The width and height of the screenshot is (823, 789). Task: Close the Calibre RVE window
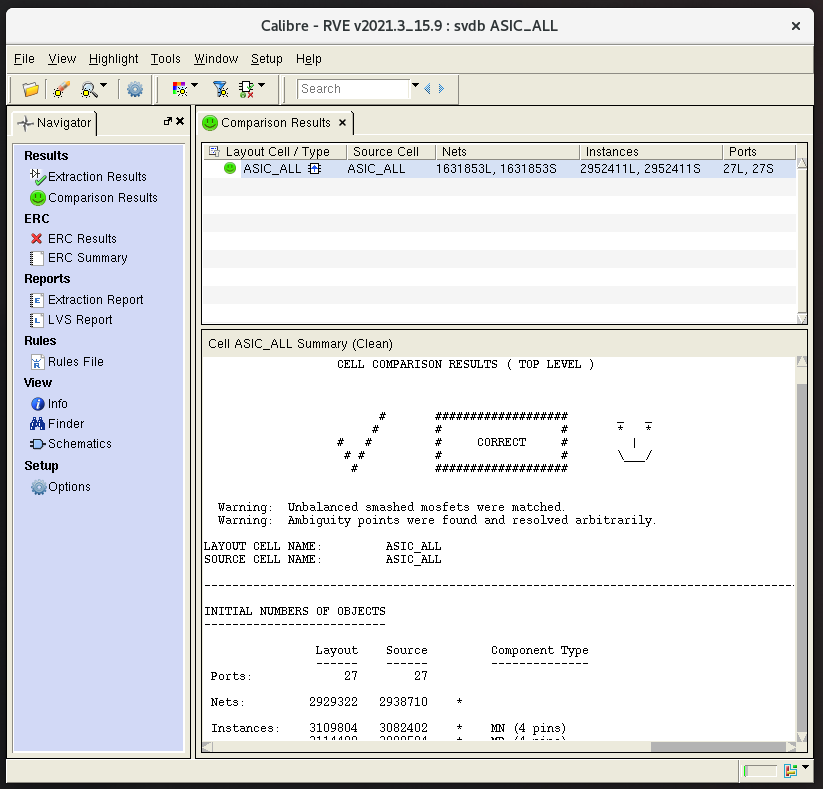pyautogui.click(x=796, y=26)
